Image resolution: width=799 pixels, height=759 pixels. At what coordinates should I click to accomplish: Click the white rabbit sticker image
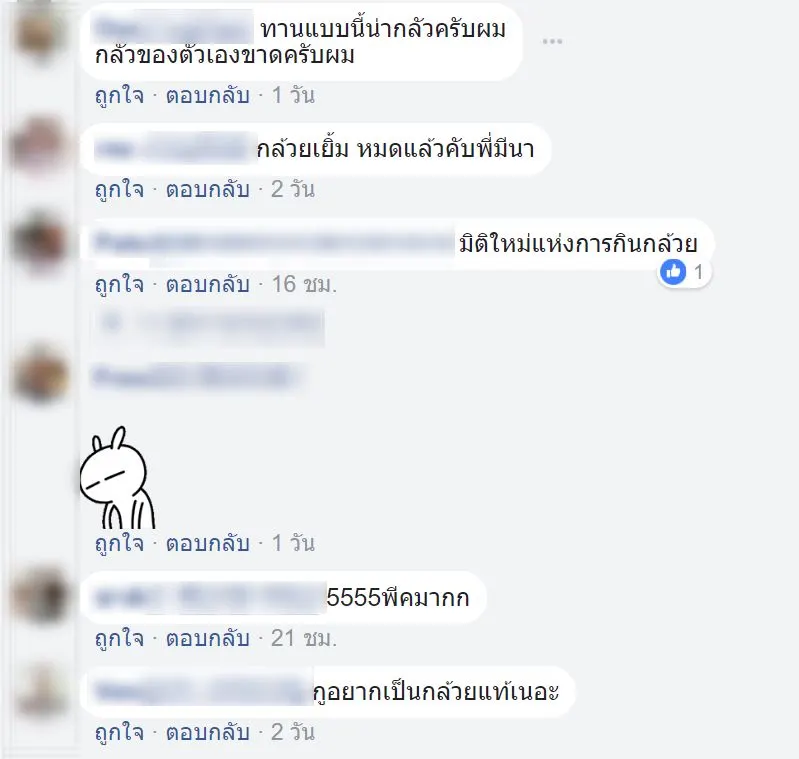[118, 477]
